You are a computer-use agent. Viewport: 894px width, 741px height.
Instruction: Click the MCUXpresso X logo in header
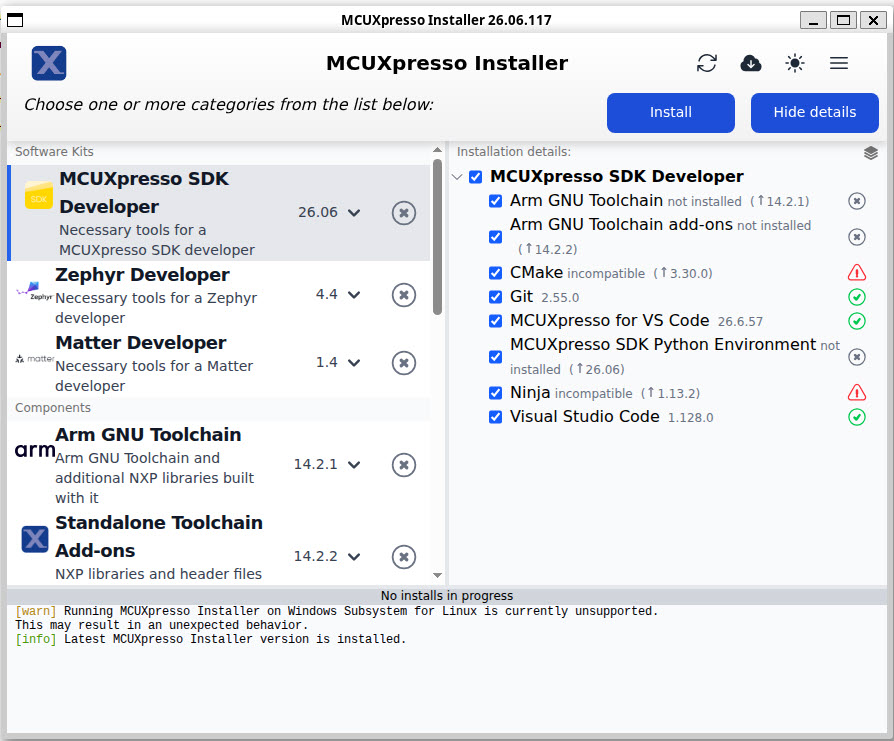tap(48, 63)
